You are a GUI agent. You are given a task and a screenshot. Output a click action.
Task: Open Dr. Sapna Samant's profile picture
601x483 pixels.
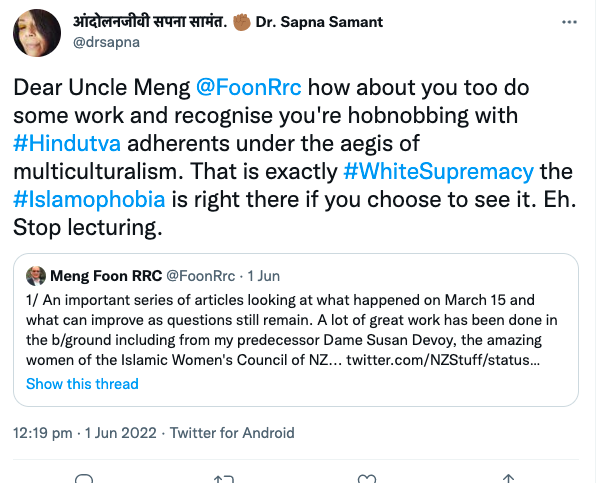click(36, 32)
